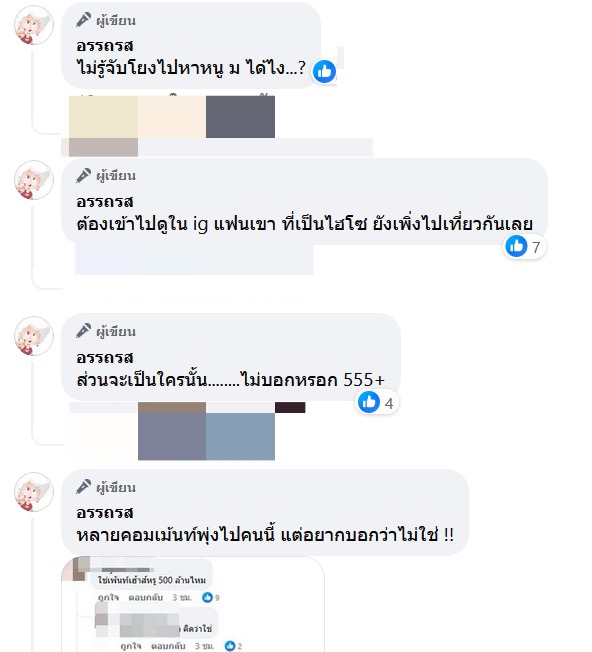Open the like reaction showing 7 likes
This screenshot has height=652, width=592.
click(x=523, y=247)
